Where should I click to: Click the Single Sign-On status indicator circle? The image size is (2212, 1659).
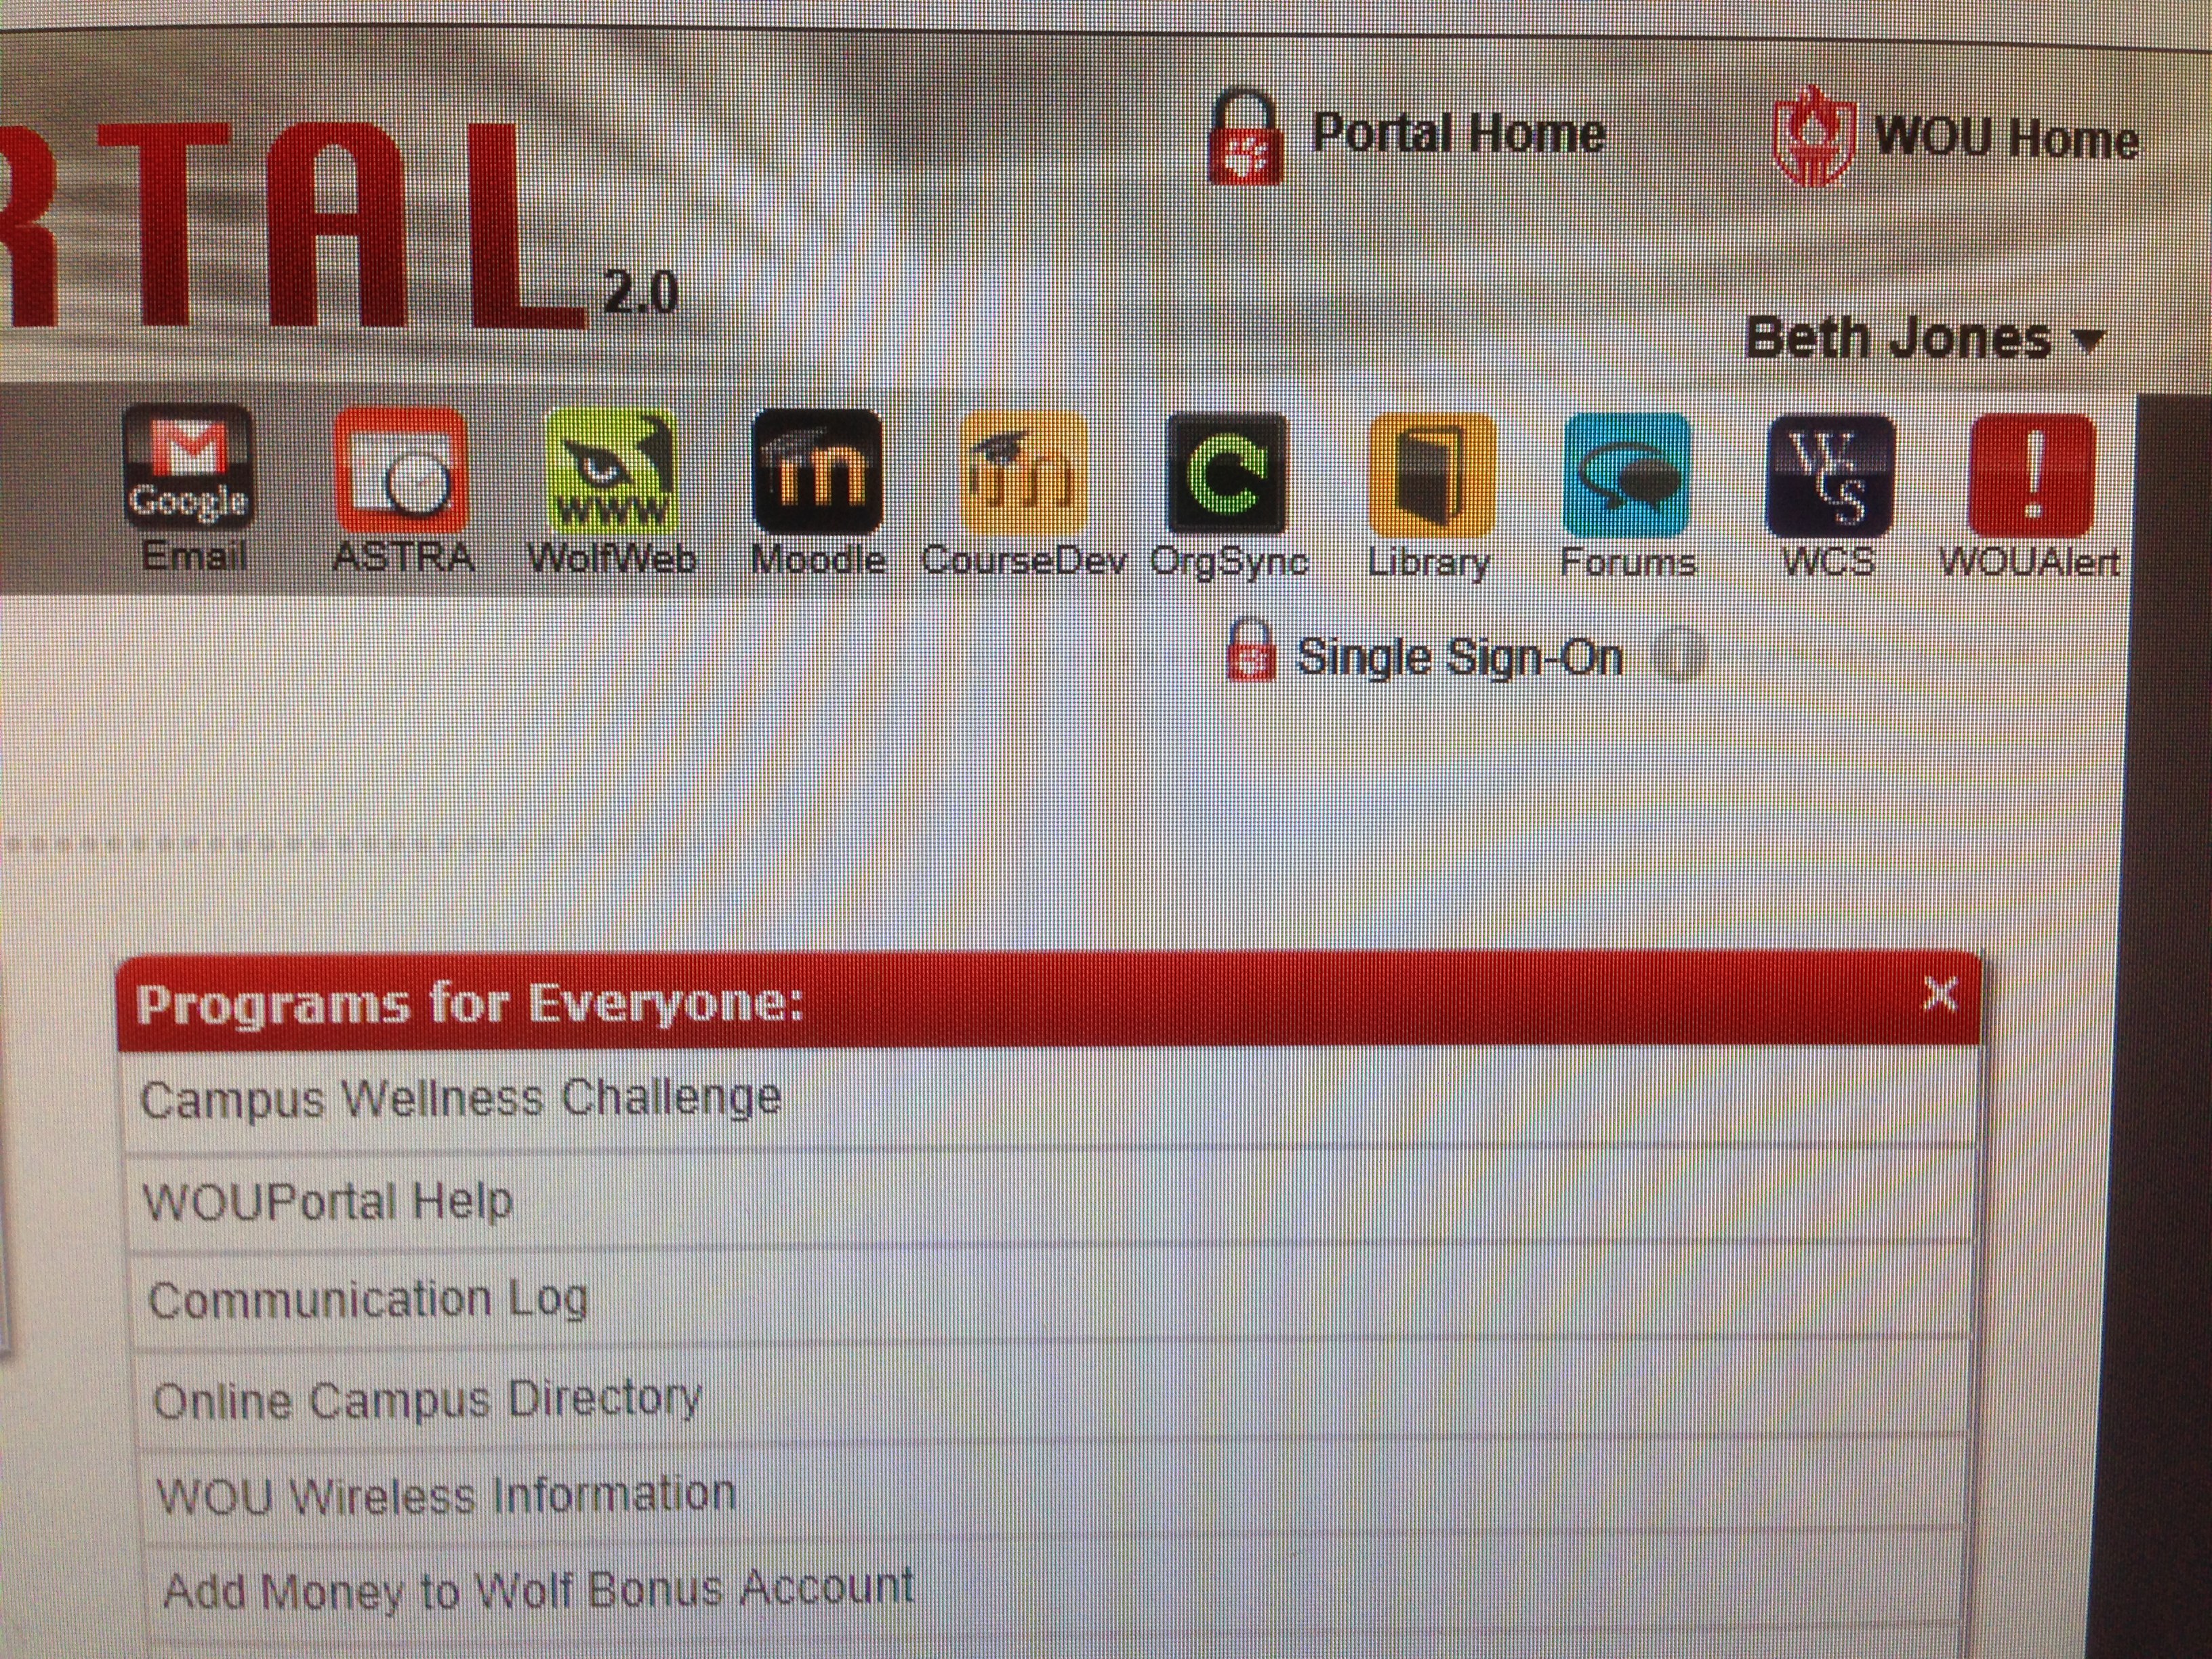[x=1679, y=655]
